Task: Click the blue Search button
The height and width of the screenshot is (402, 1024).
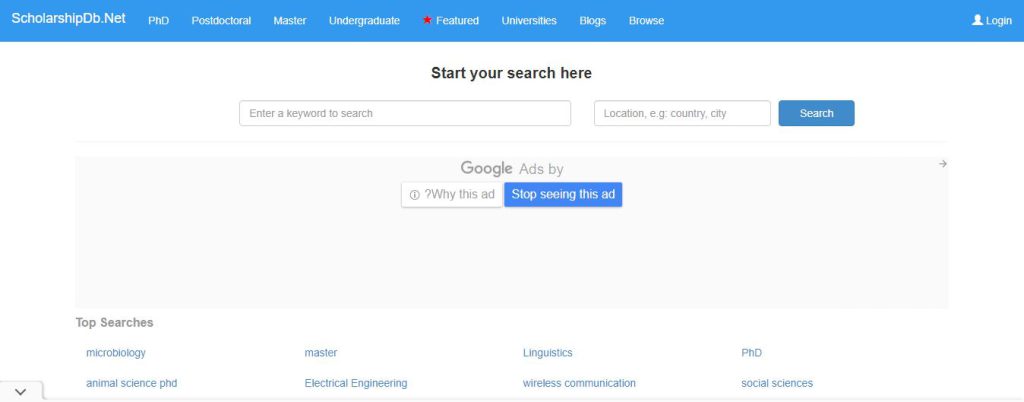Action: 816,113
